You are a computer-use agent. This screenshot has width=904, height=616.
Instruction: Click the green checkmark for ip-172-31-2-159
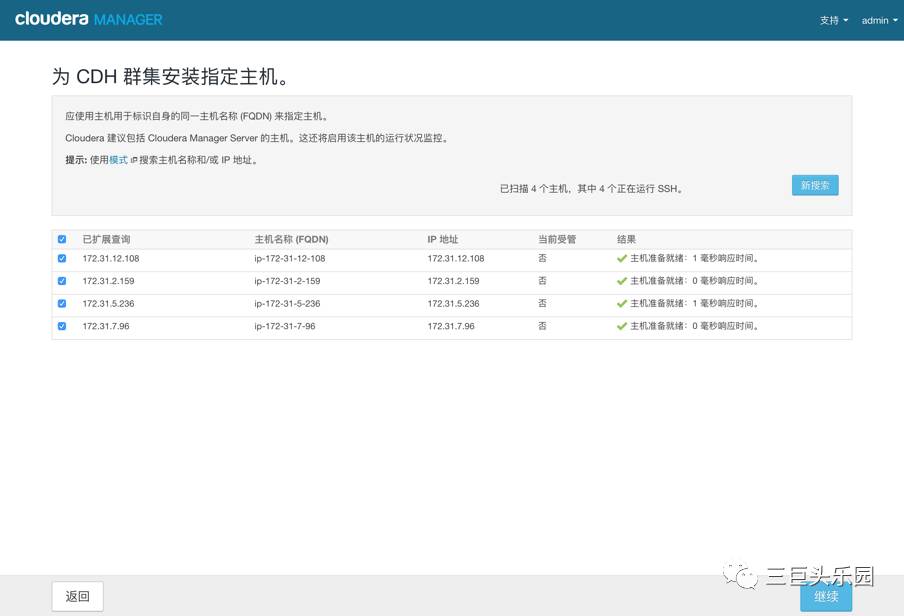(x=622, y=281)
